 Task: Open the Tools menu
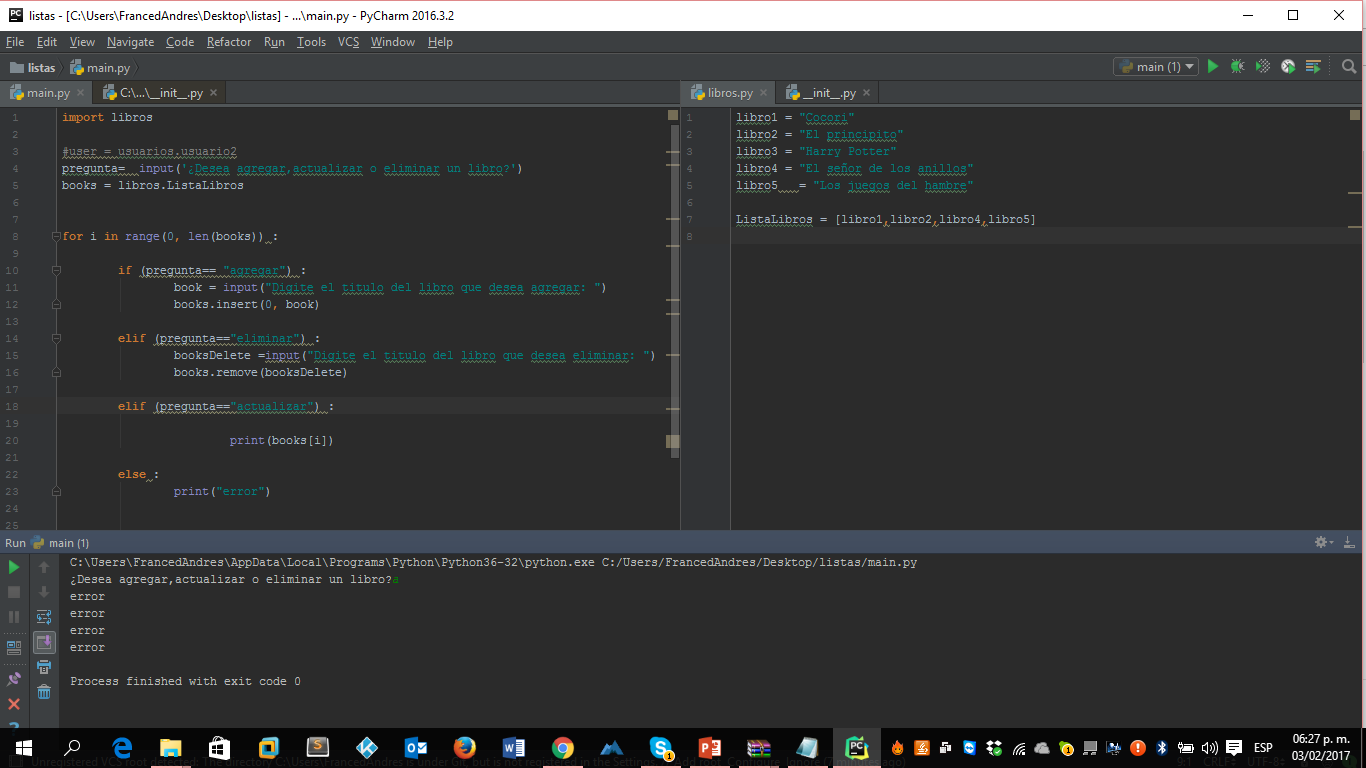pos(311,42)
